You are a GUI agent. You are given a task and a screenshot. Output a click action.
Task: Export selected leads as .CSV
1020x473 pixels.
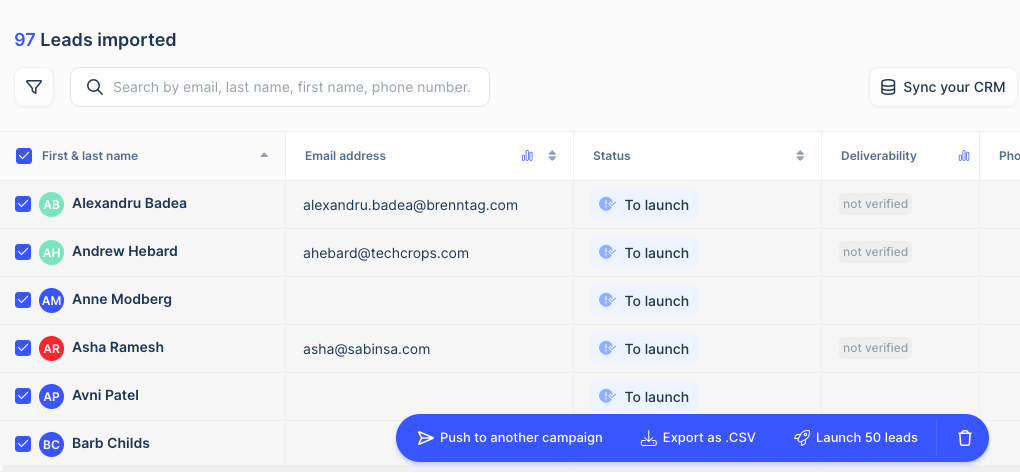pyautogui.click(x=698, y=438)
